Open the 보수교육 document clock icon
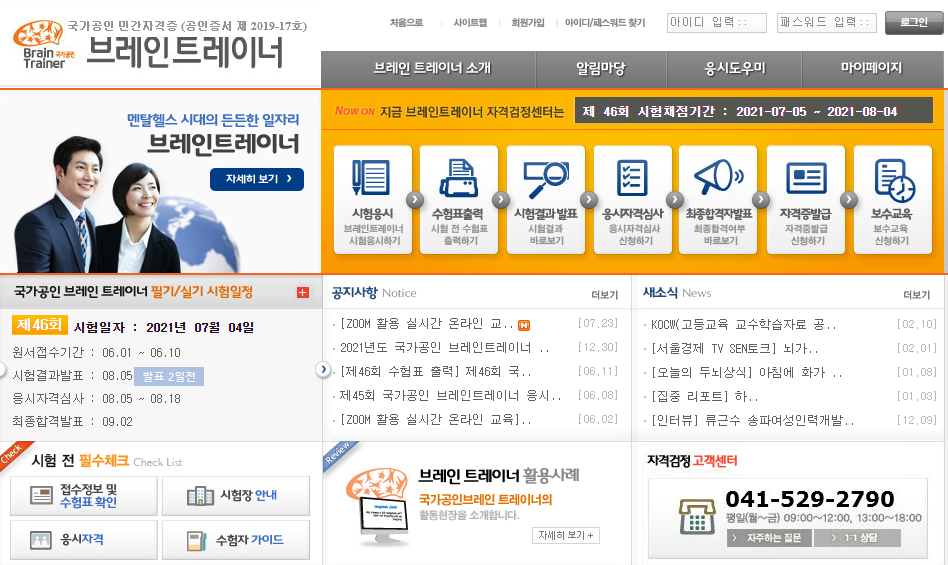The image size is (948, 565). [894, 180]
